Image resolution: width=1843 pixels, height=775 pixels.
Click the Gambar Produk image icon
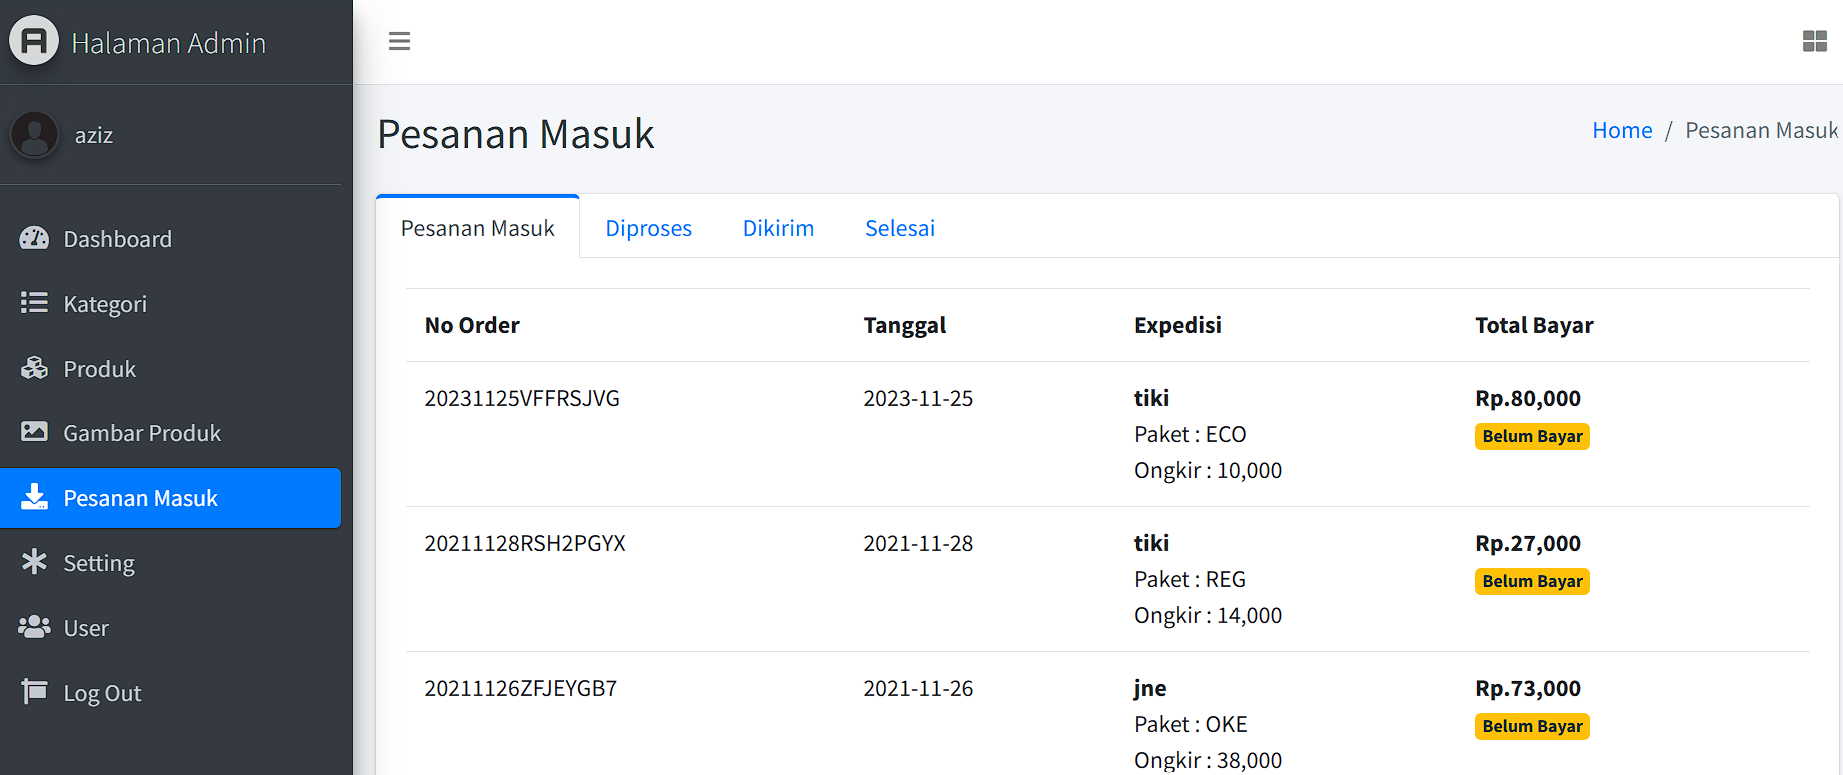(34, 432)
